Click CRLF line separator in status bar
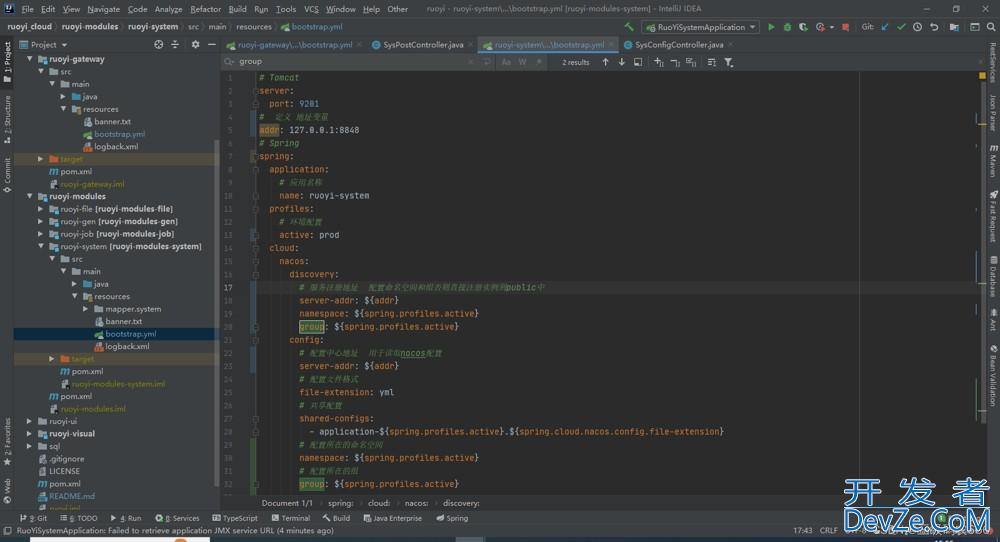1000x542 pixels. click(x=828, y=531)
